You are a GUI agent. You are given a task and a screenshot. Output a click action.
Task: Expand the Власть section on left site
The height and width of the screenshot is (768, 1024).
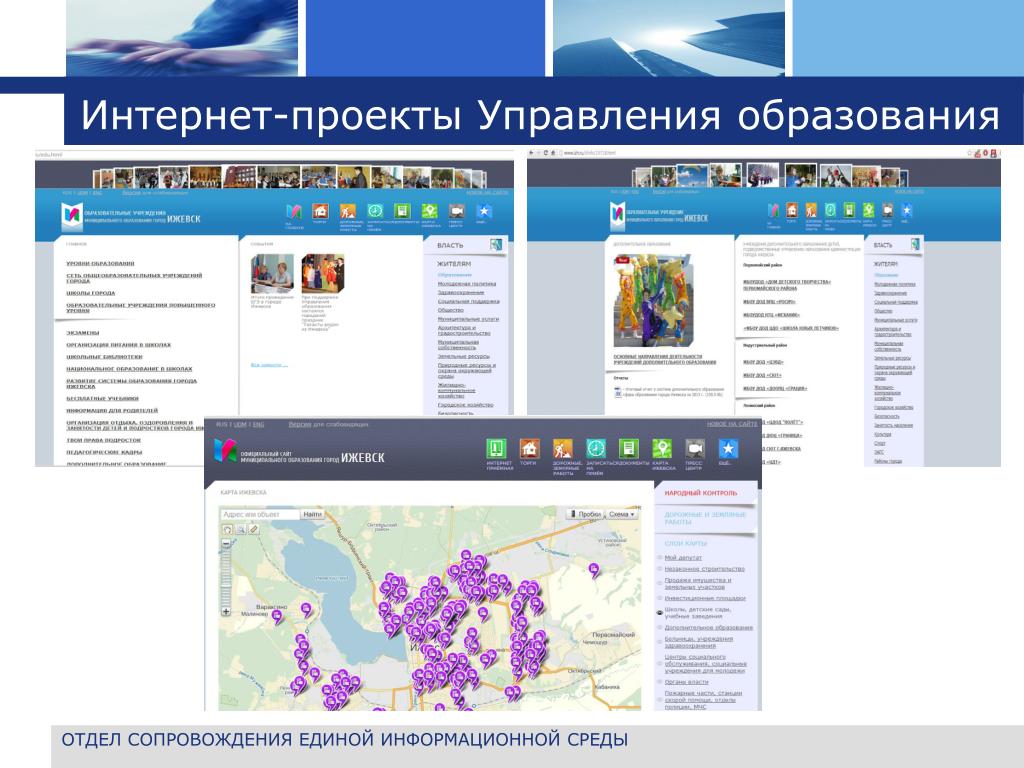tap(450, 245)
